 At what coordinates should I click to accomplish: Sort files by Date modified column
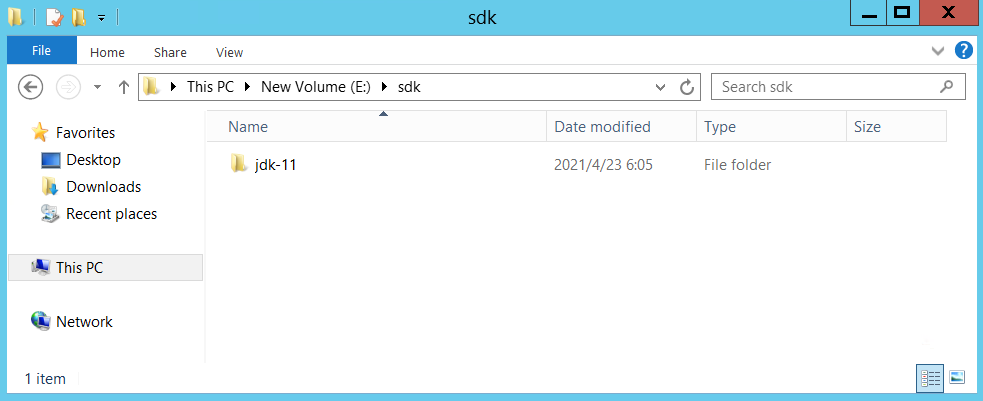tap(602, 127)
